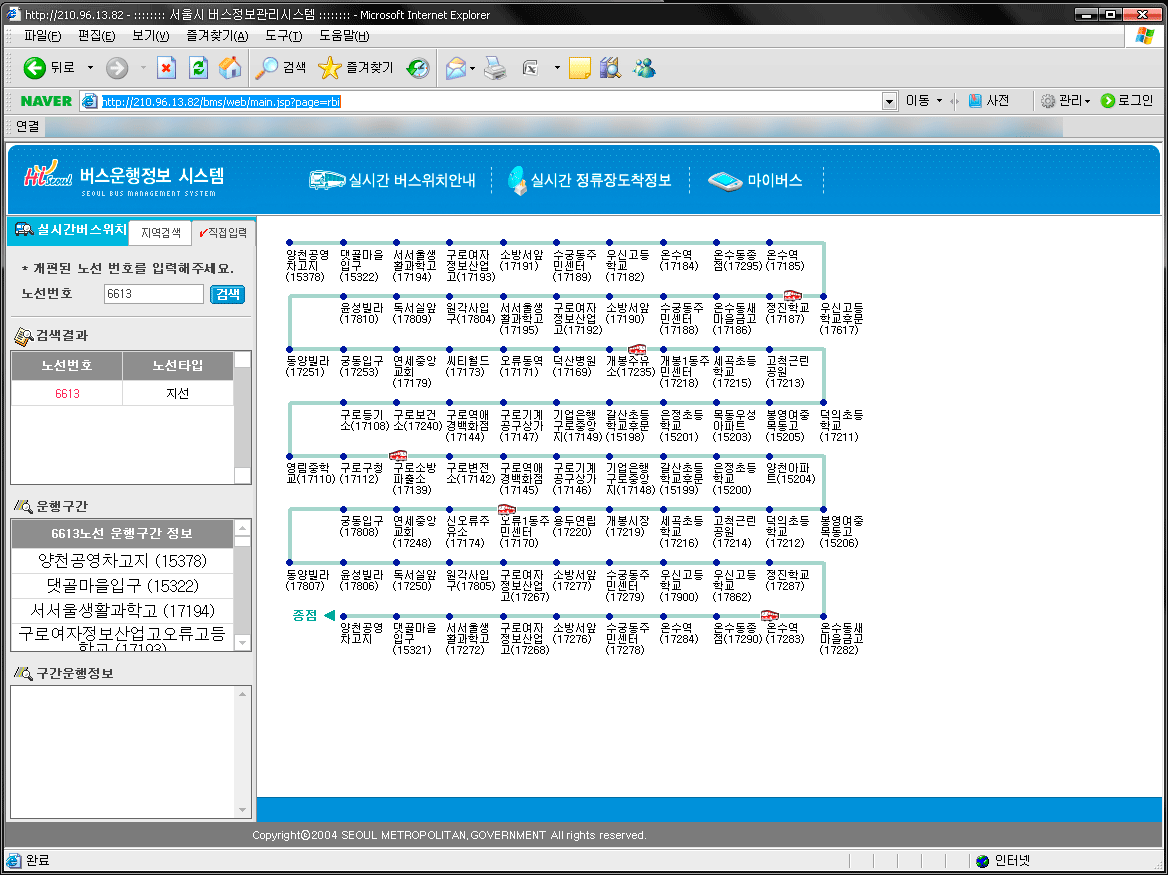Open the 즐겨찾기 star toolbar button
1168x875 pixels.
pos(355,68)
